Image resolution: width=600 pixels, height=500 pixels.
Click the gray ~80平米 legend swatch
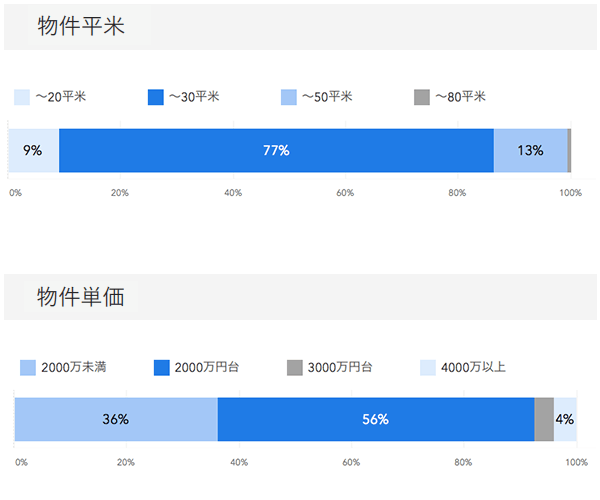coord(421,97)
